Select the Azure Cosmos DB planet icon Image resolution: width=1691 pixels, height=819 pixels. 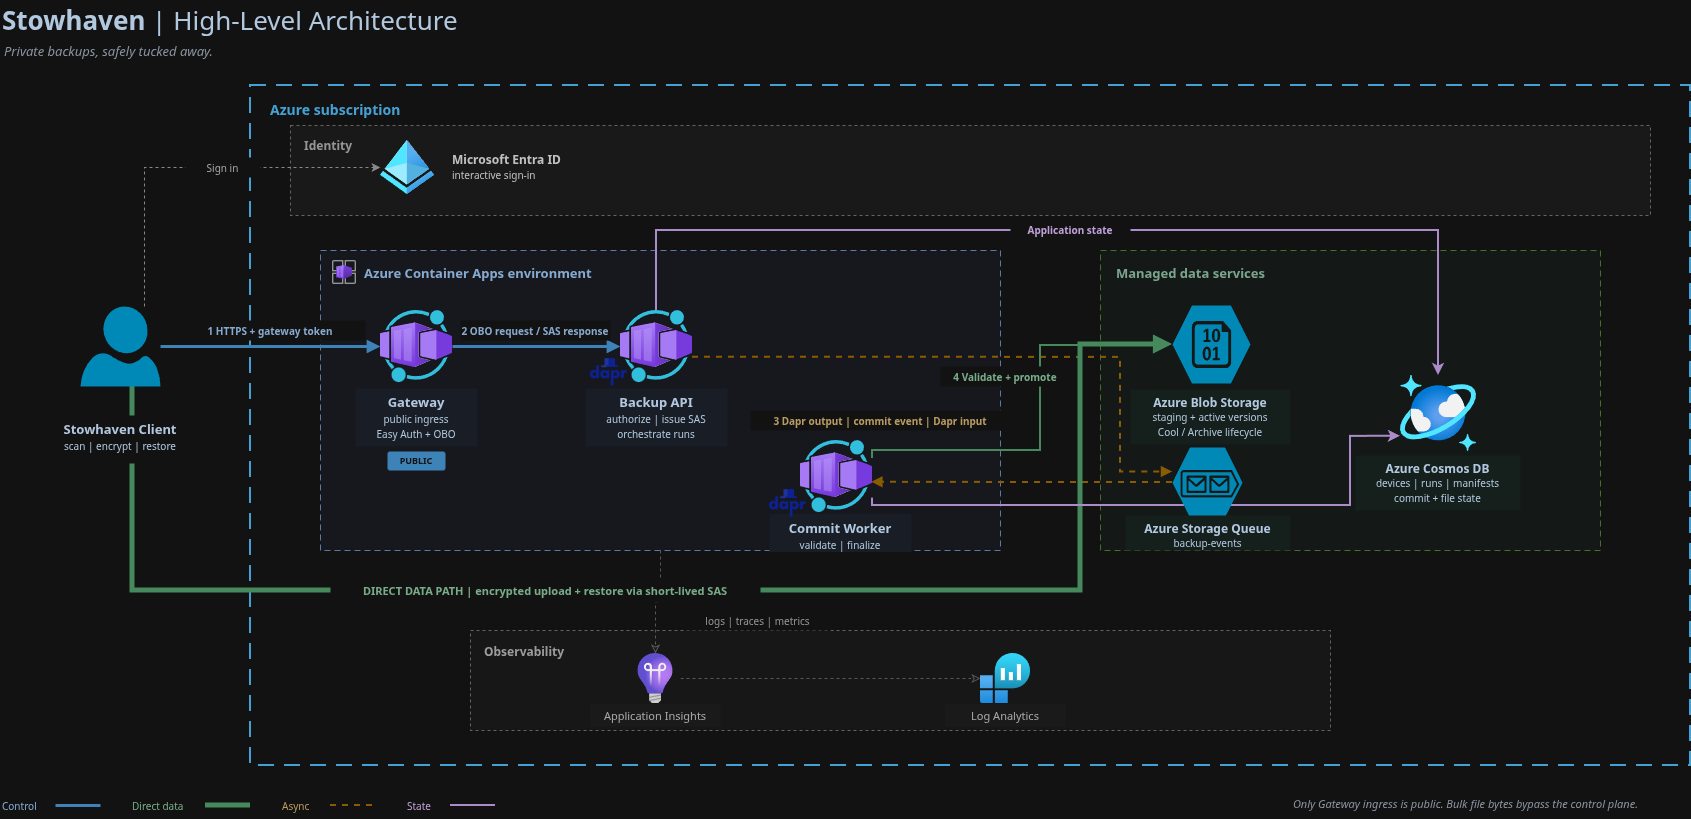click(1438, 412)
